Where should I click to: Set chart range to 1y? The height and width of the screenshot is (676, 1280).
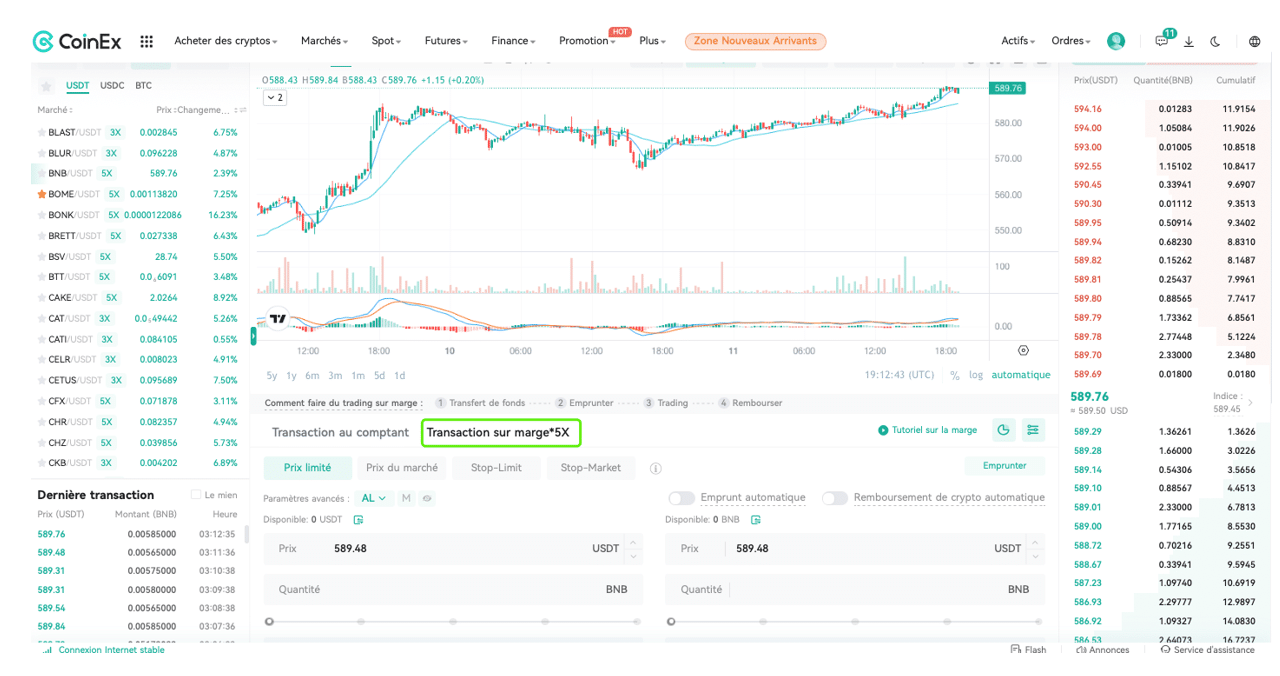(291, 376)
